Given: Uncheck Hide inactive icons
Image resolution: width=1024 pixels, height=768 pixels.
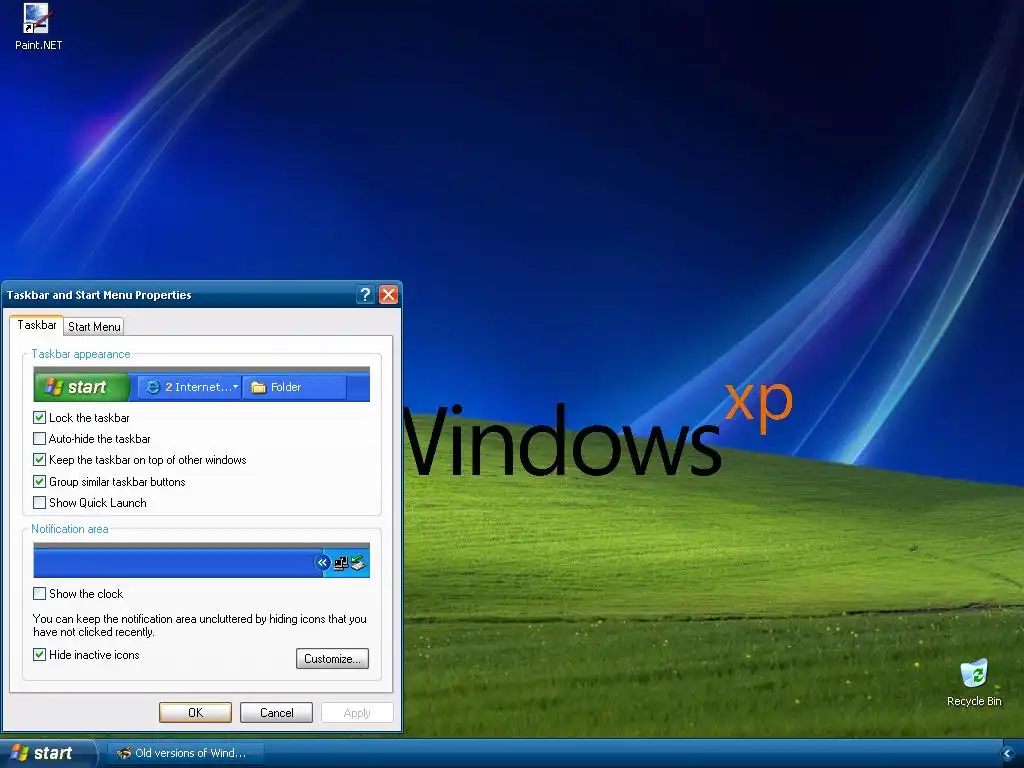Looking at the screenshot, I should click(x=39, y=654).
